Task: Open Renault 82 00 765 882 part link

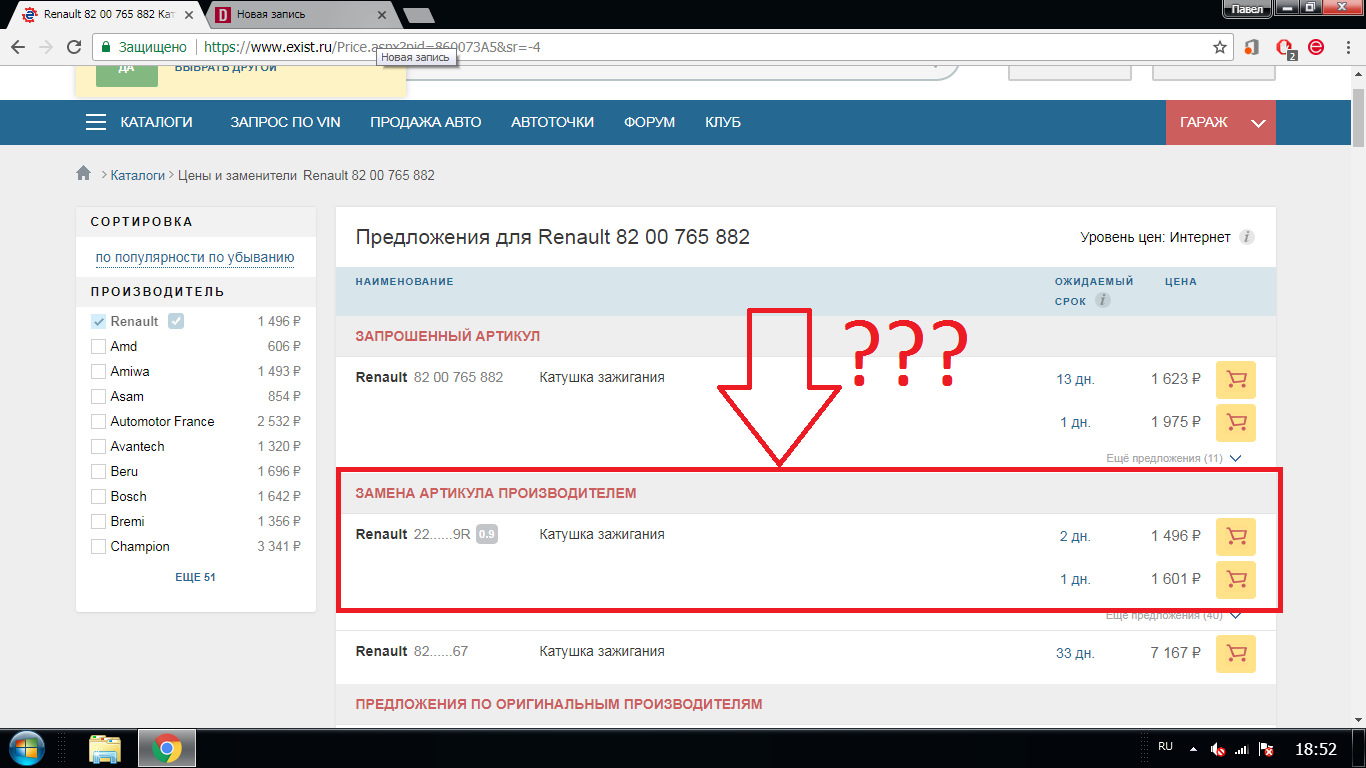Action: [x=430, y=377]
